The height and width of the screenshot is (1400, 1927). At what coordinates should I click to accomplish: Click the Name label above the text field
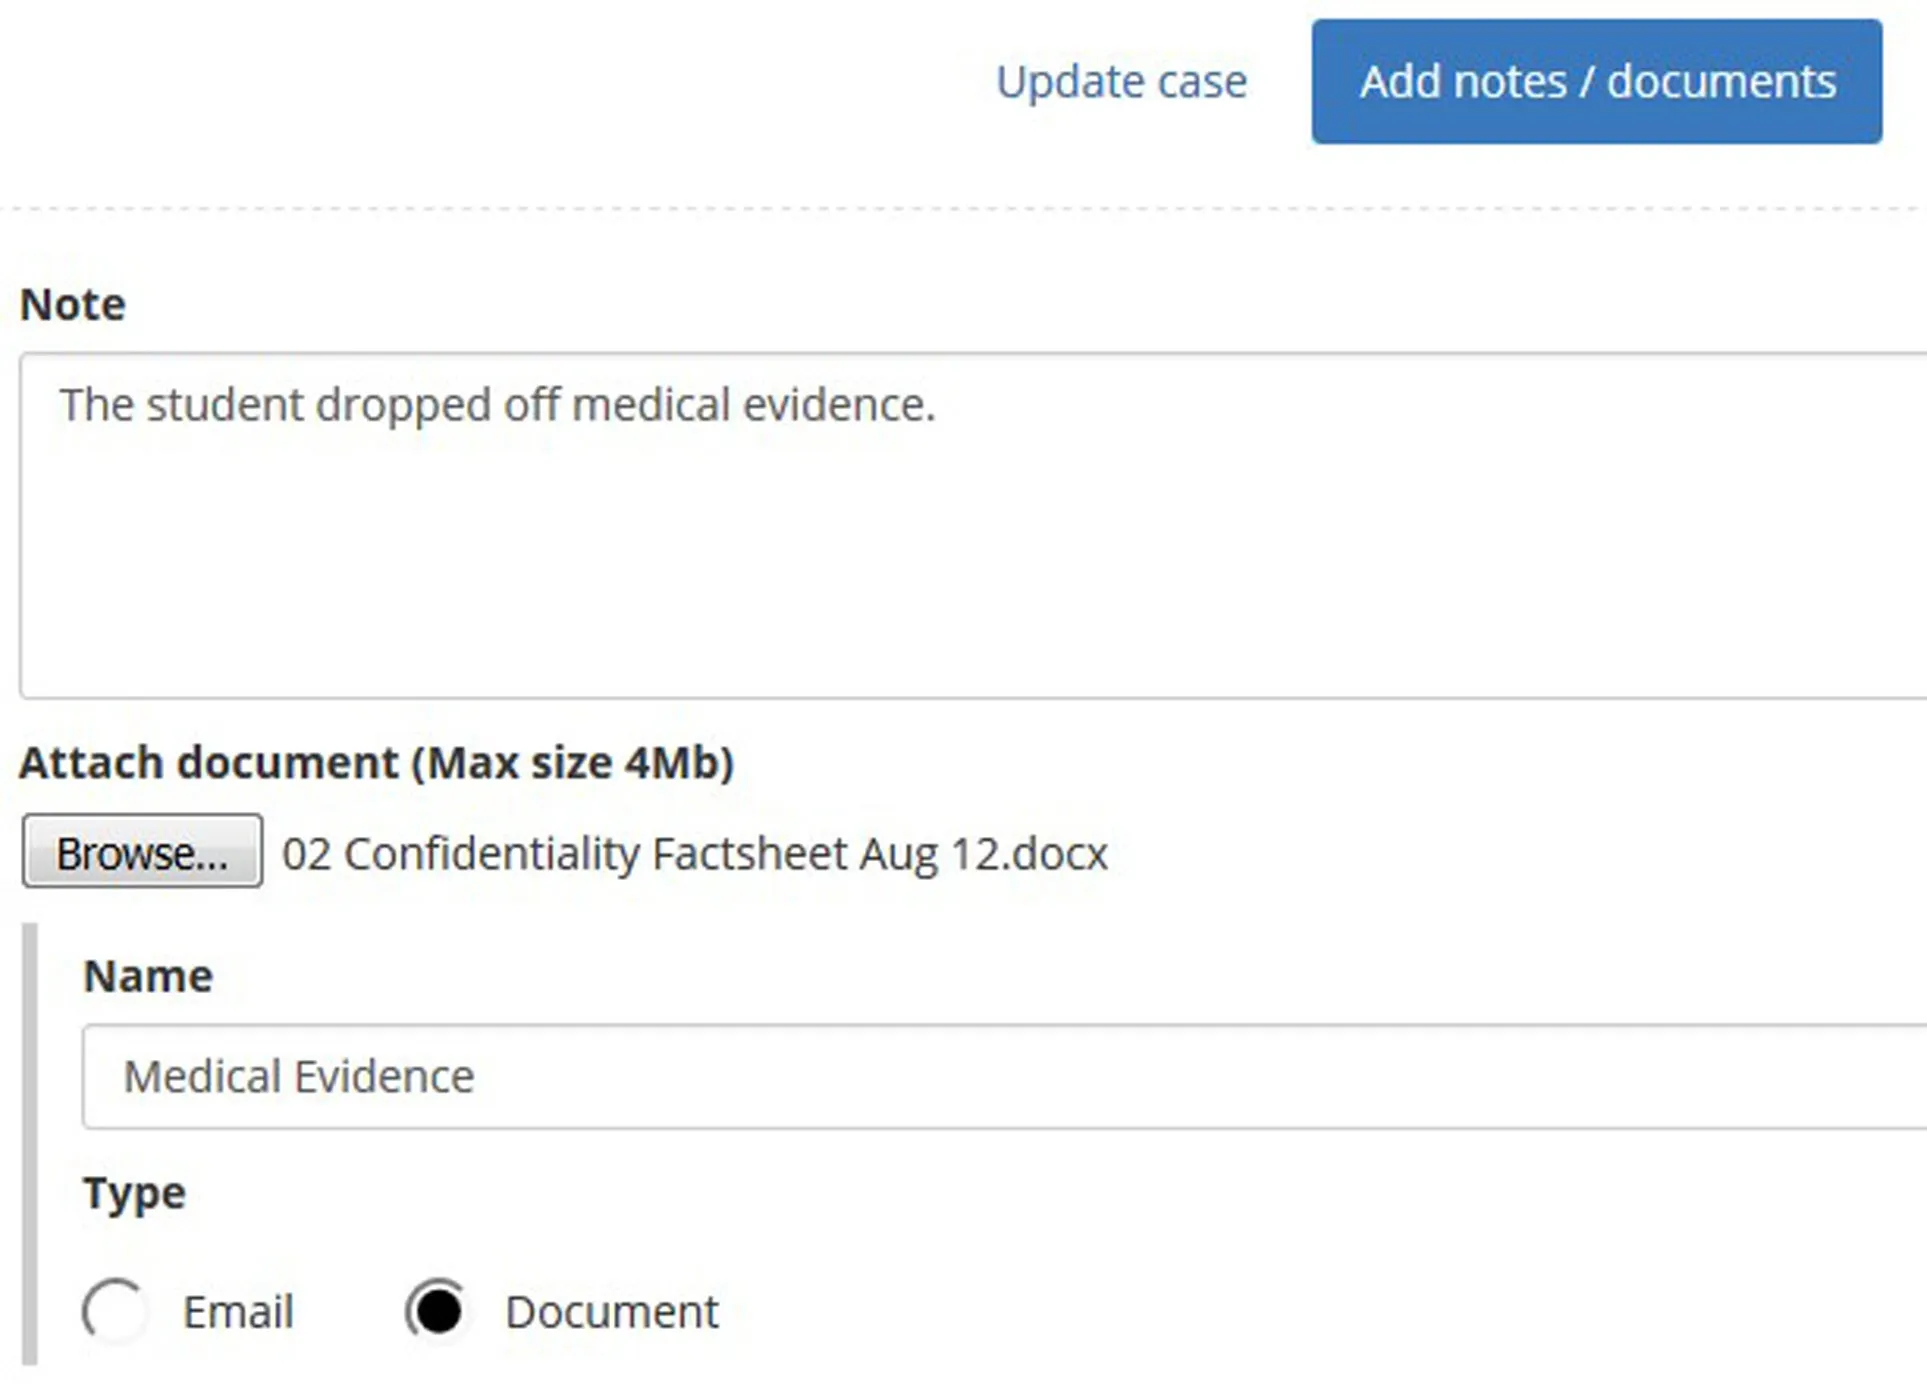[x=147, y=975]
